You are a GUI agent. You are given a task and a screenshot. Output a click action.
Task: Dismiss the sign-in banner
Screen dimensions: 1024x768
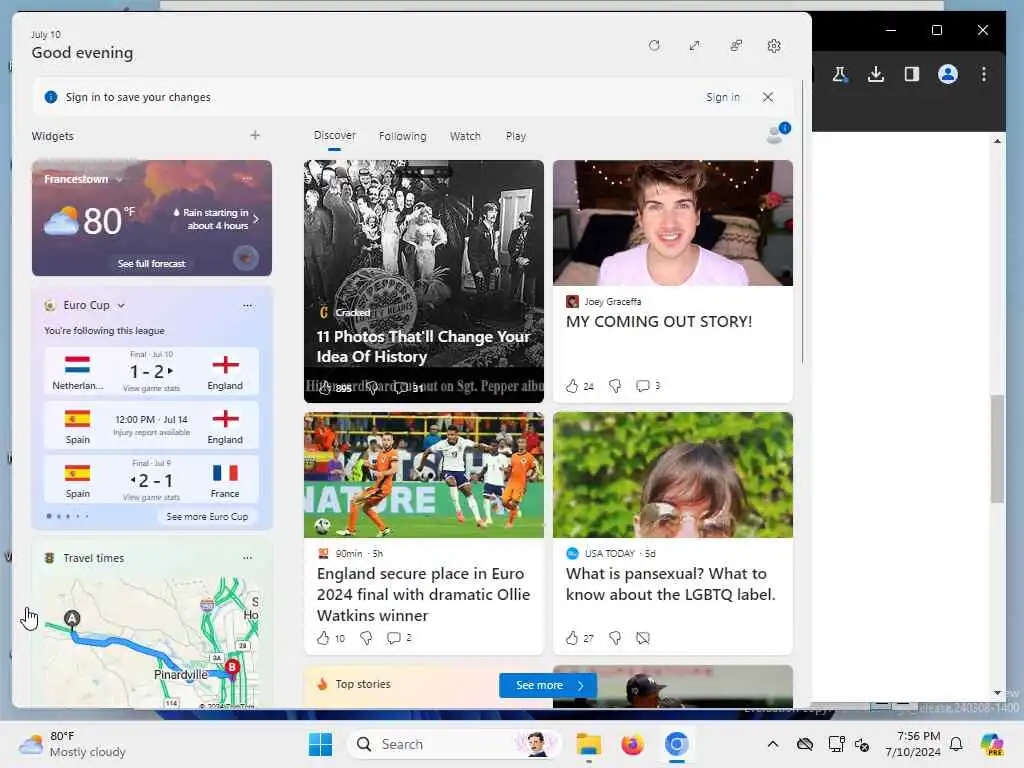coord(767,97)
